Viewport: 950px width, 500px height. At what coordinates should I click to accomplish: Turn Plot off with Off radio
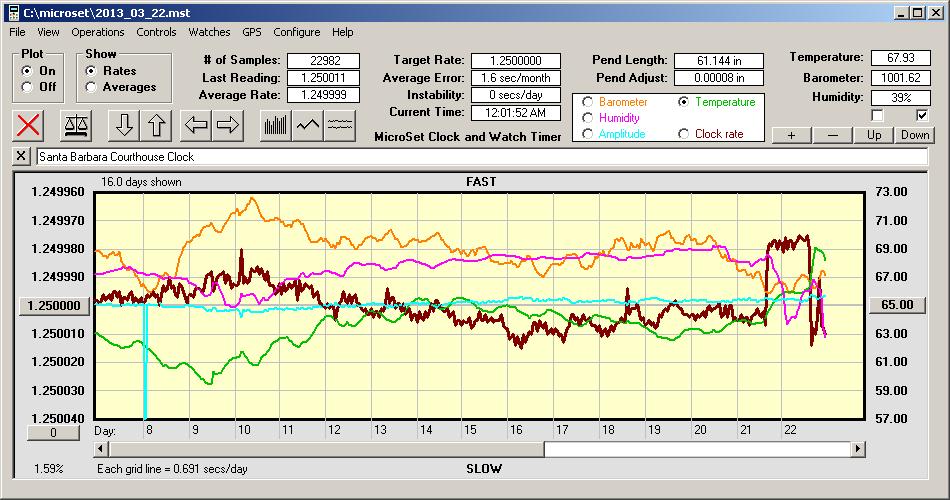(x=27, y=87)
